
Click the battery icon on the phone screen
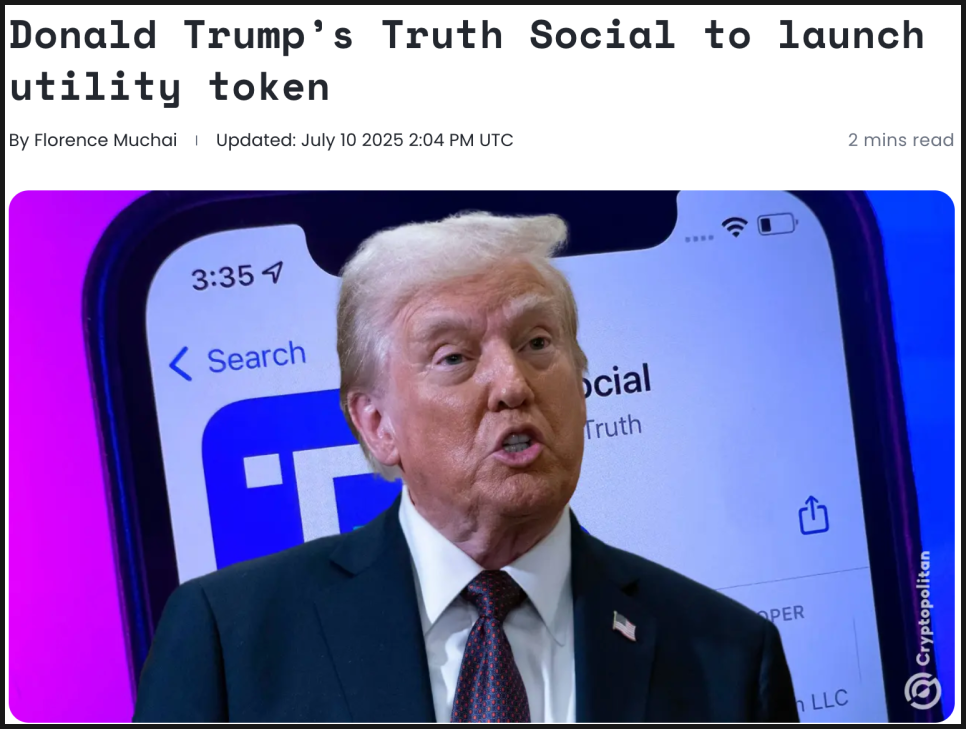tap(777, 224)
